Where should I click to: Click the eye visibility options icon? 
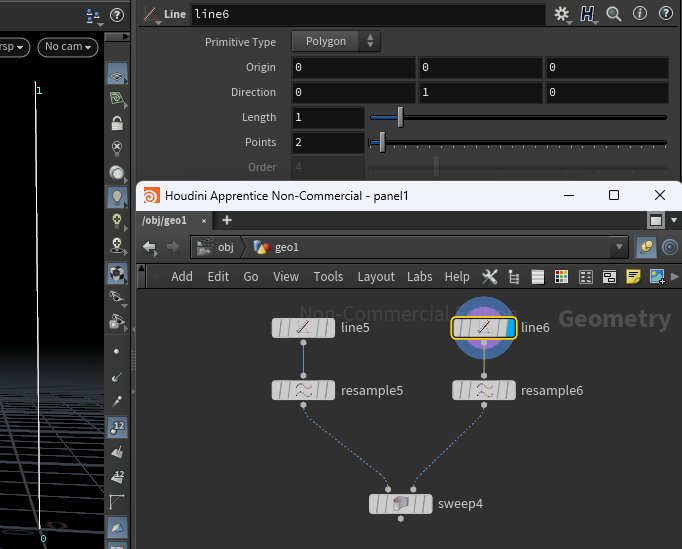(117, 297)
